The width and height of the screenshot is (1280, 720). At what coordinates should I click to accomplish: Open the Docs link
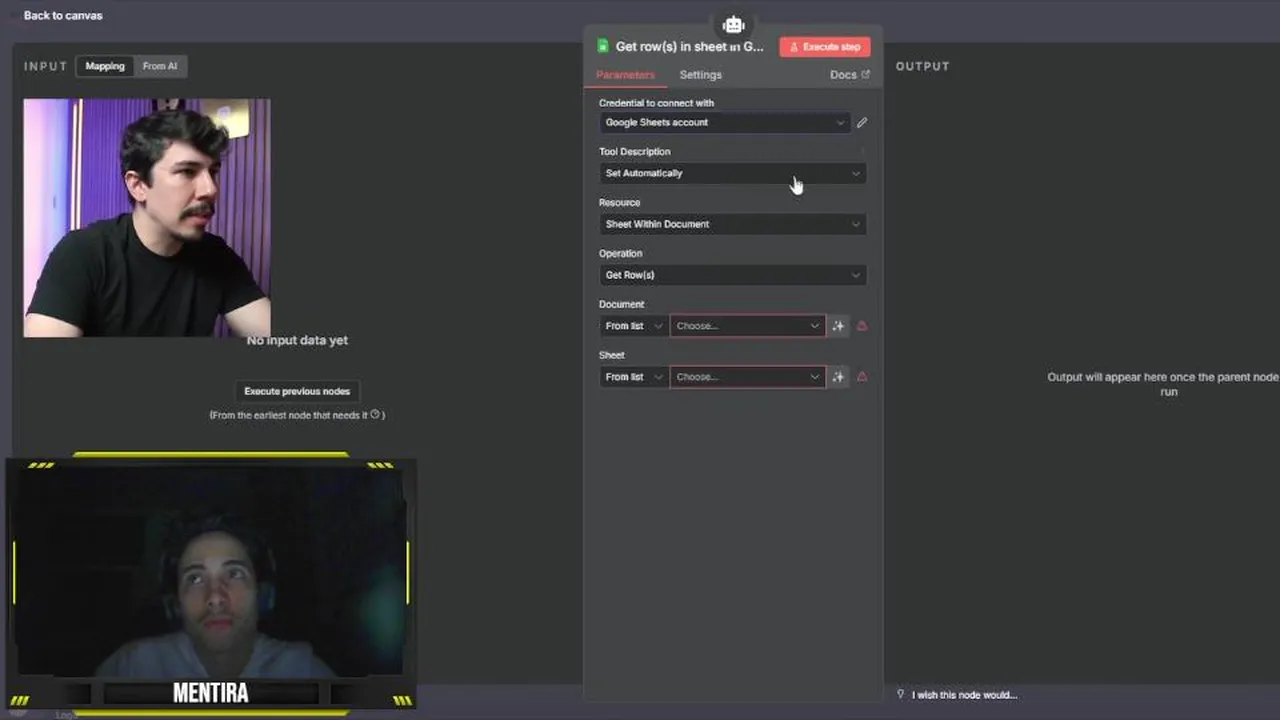click(849, 75)
